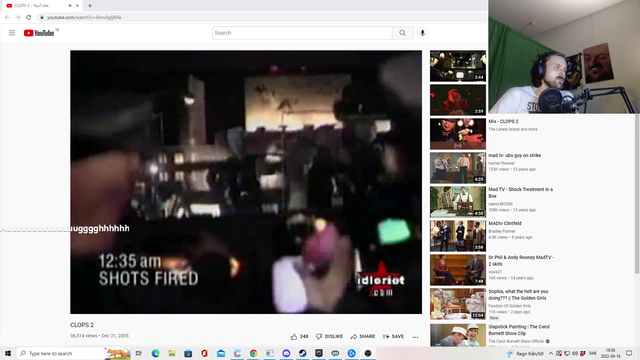Dislike the CLOPS 2 video
Image resolution: width=640 pixels, height=360 pixels.
[x=329, y=336]
